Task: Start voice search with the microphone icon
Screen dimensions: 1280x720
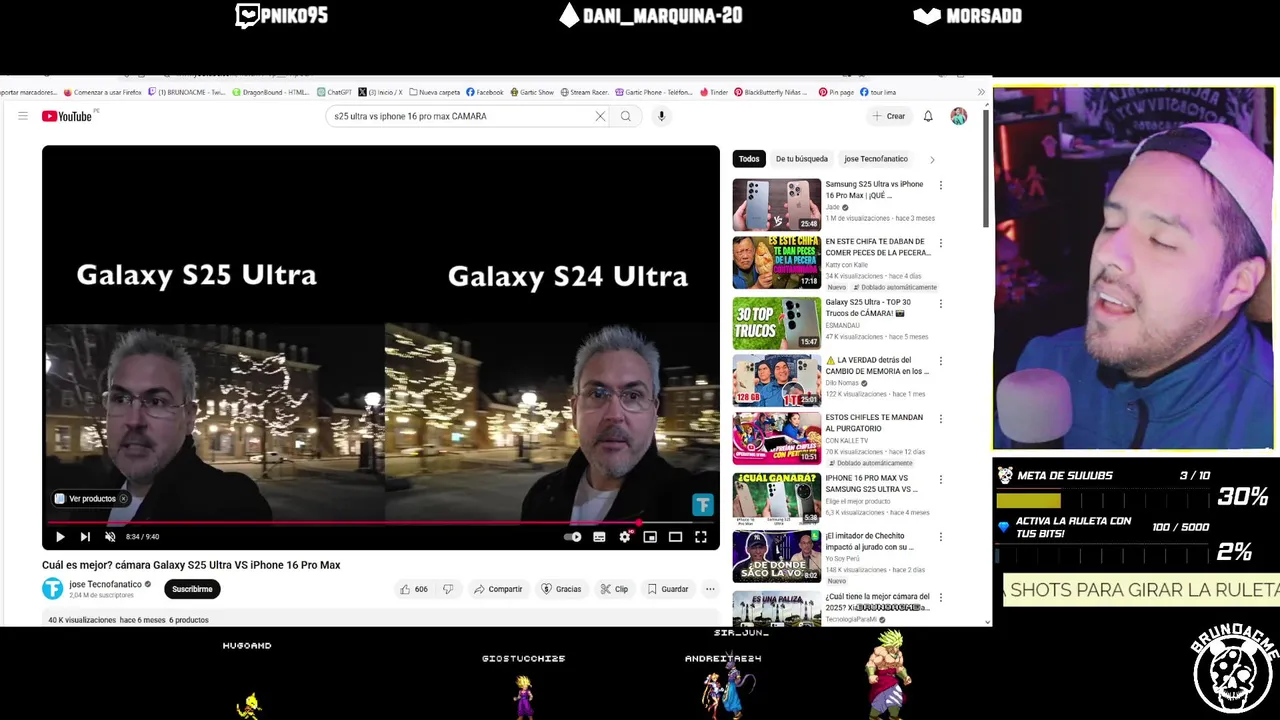Action: pos(661,116)
